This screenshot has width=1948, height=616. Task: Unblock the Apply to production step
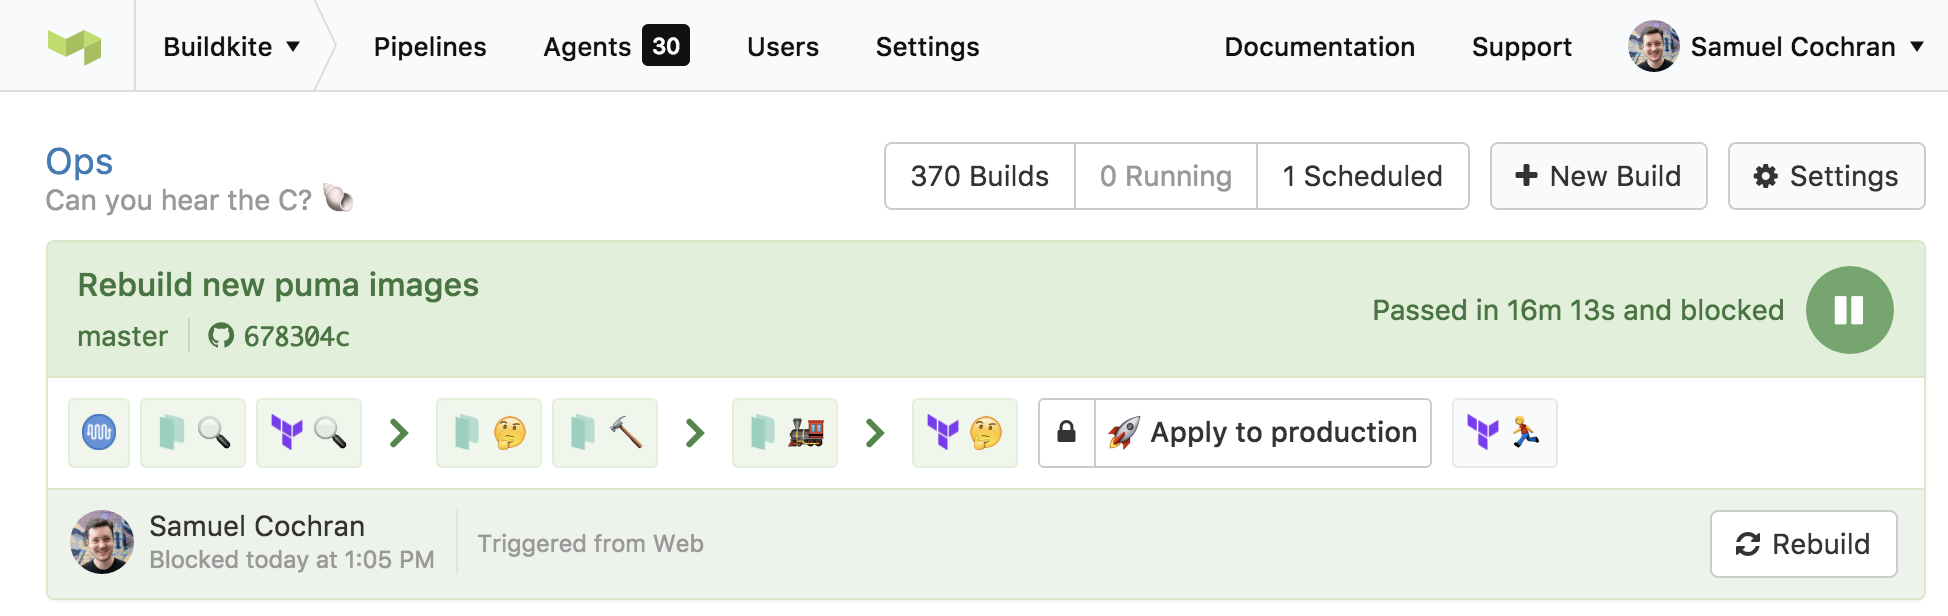1263,433
